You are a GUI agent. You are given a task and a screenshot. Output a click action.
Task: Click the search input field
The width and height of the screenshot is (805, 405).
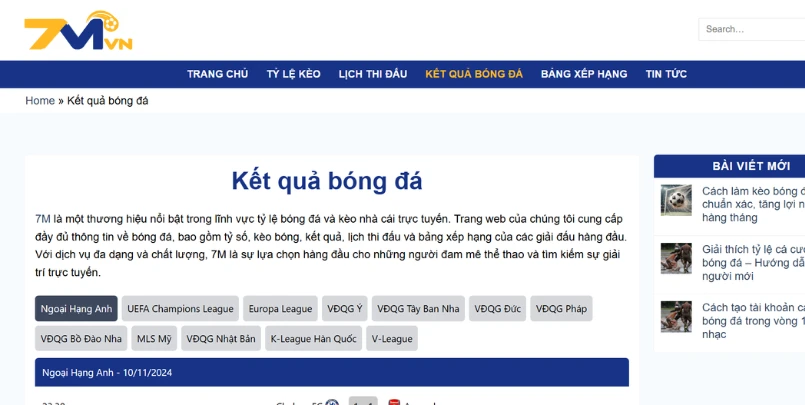click(752, 29)
